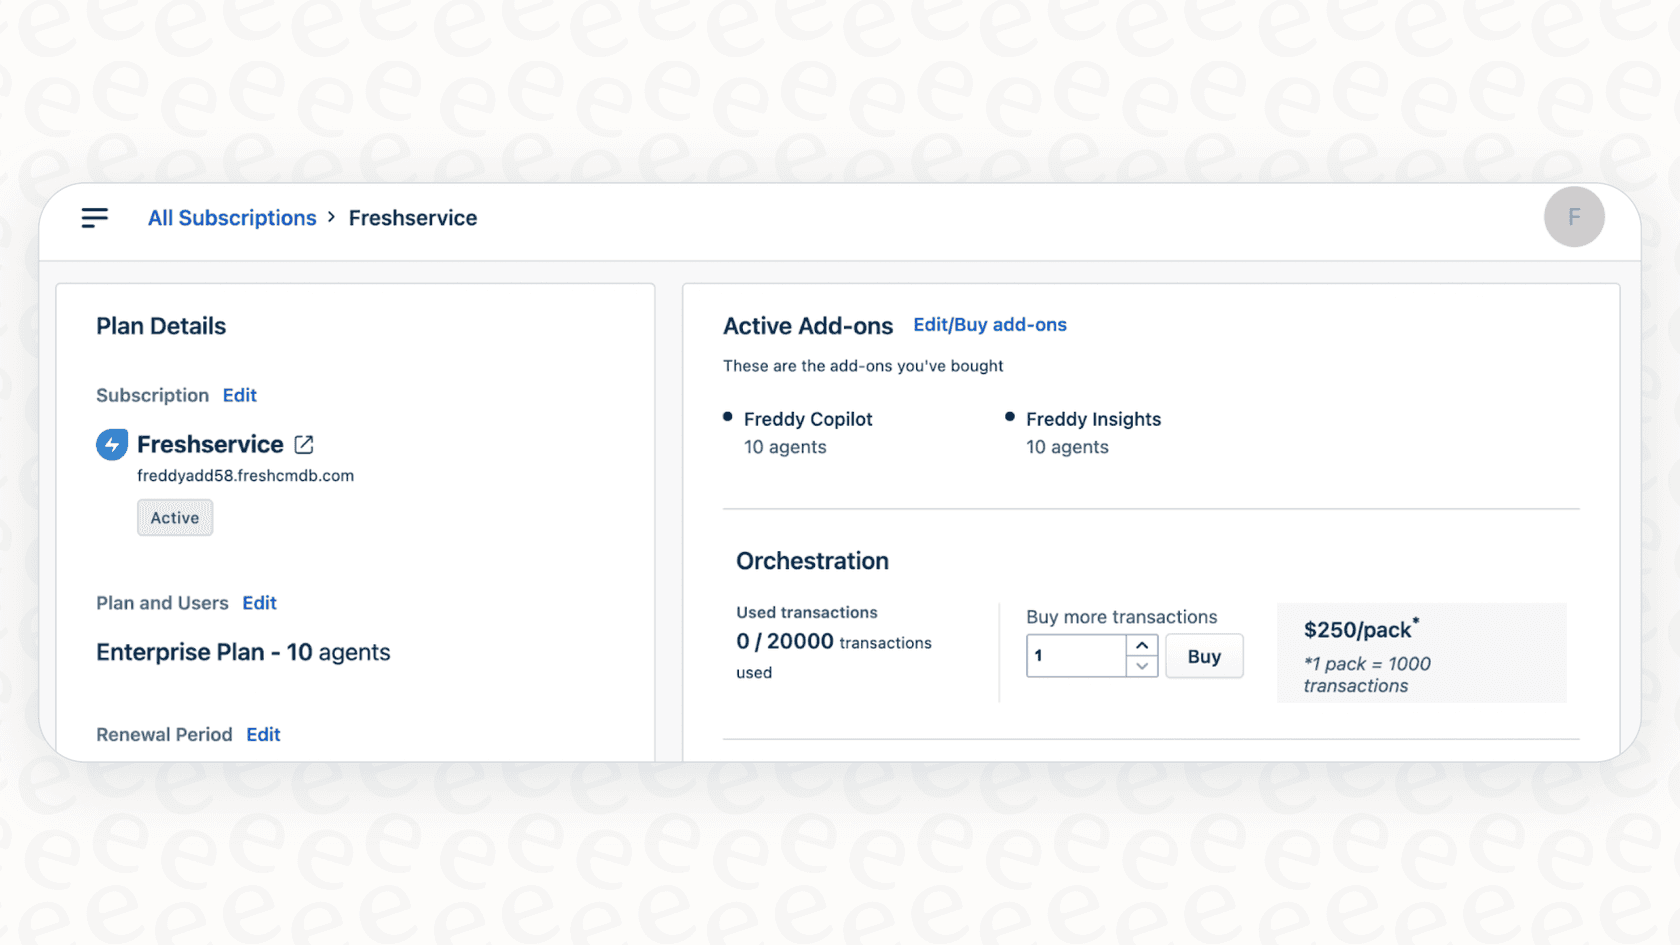The image size is (1680, 945).
Task: Increase the transaction pack quantity
Action: [1142, 645]
